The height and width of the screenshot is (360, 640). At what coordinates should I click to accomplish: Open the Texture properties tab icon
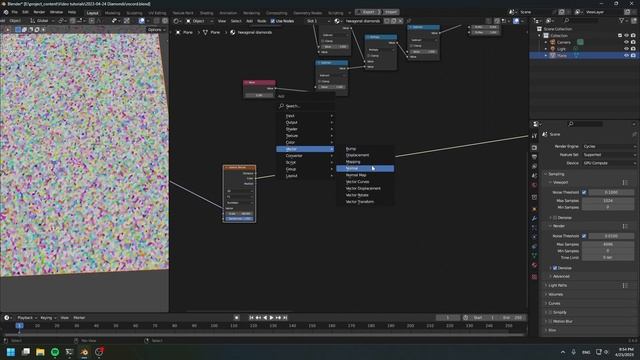coord(534,277)
